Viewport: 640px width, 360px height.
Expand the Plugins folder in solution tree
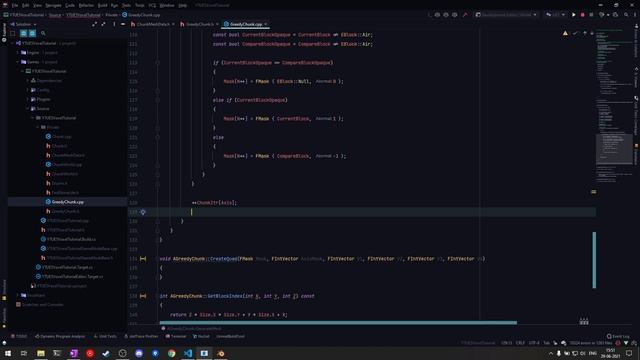28,99
